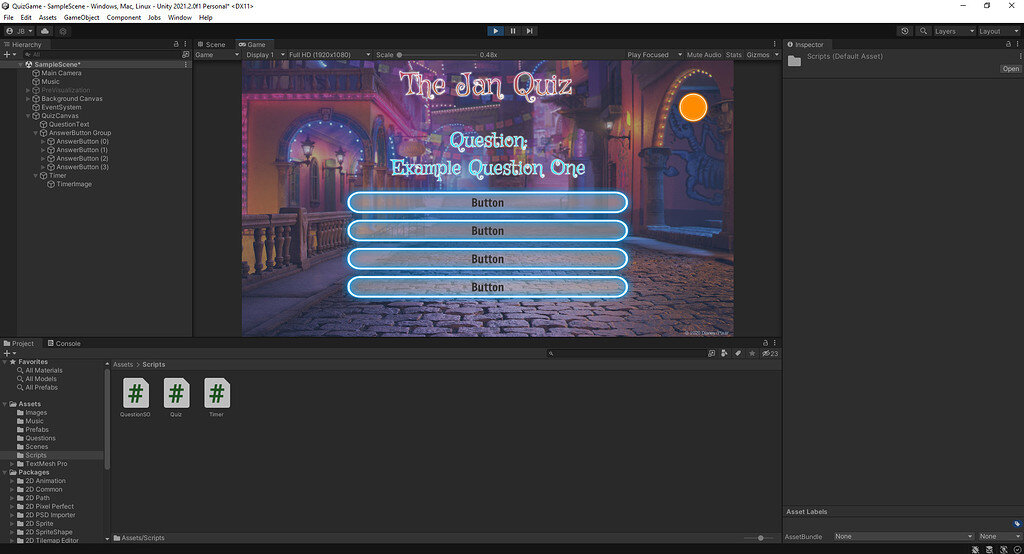Click the Hierarchy plus create button
Image resolution: width=1024 pixels, height=554 pixels.
pyautogui.click(x=9, y=54)
